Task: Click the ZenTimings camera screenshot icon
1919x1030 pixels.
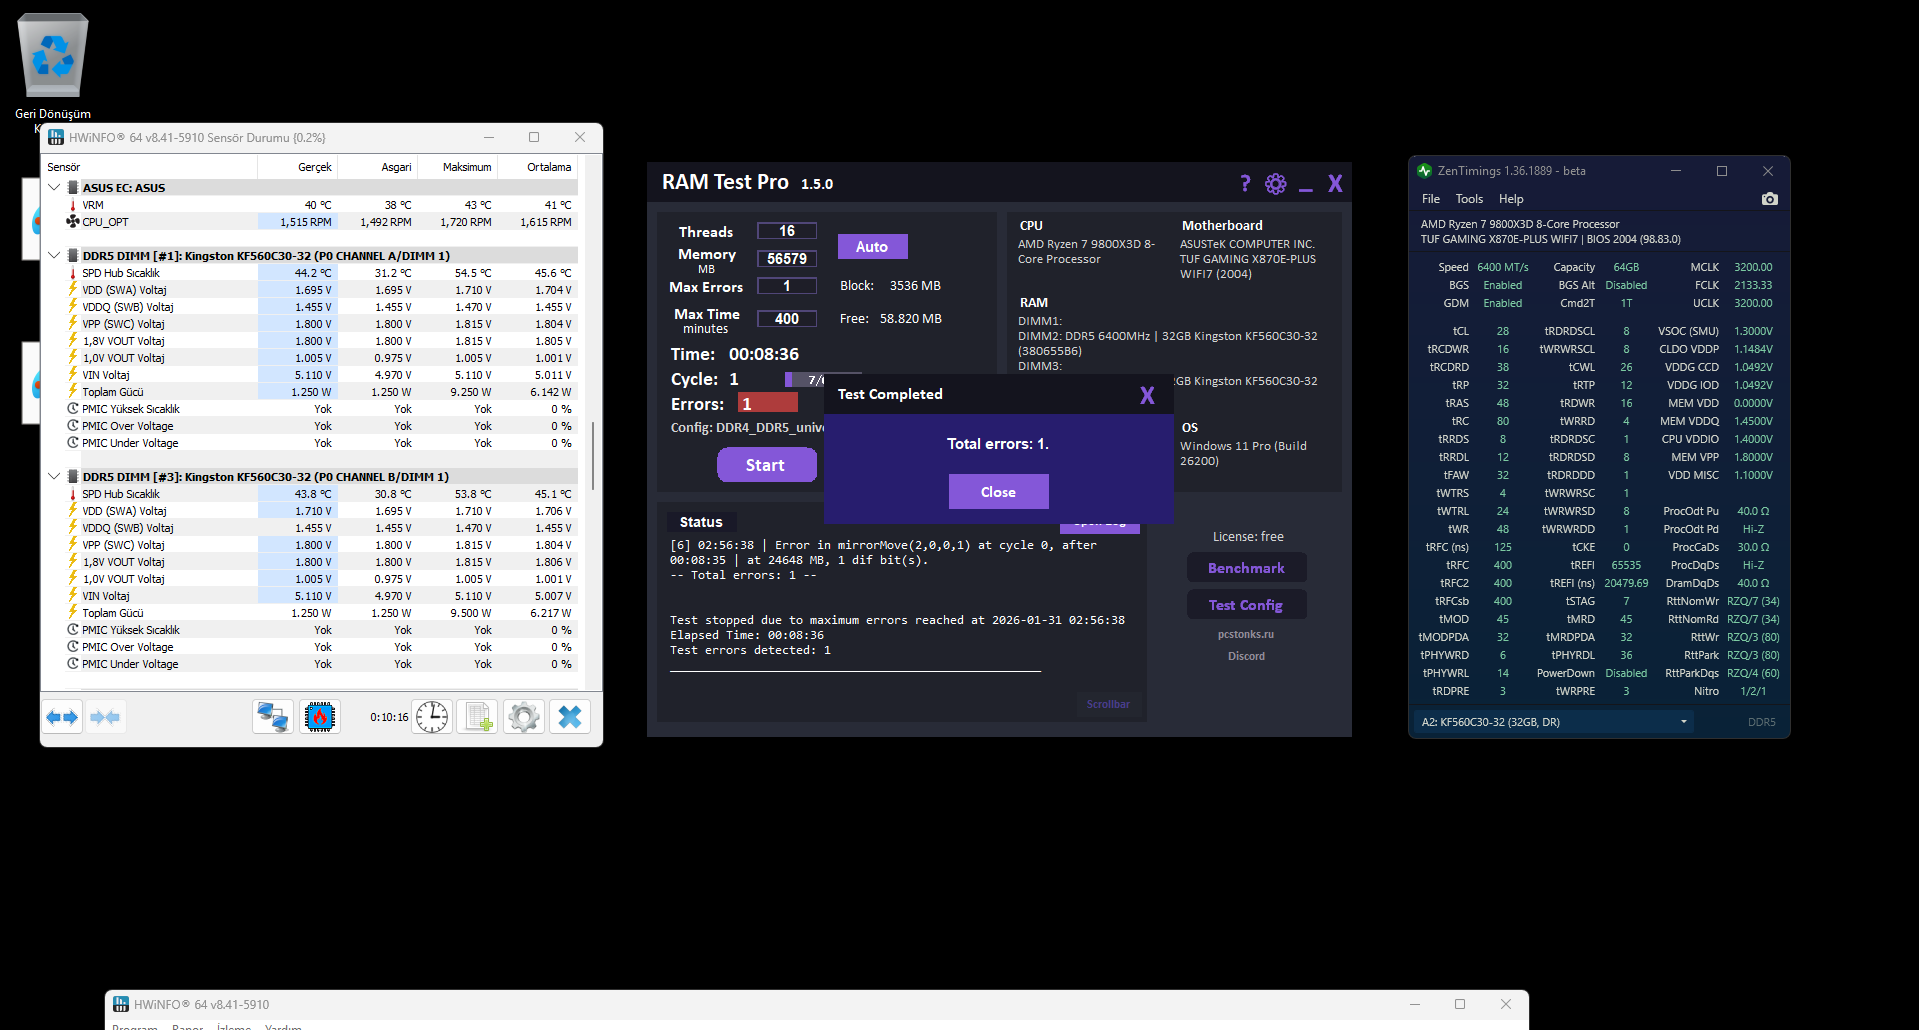Action: pyautogui.click(x=1770, y=199)
